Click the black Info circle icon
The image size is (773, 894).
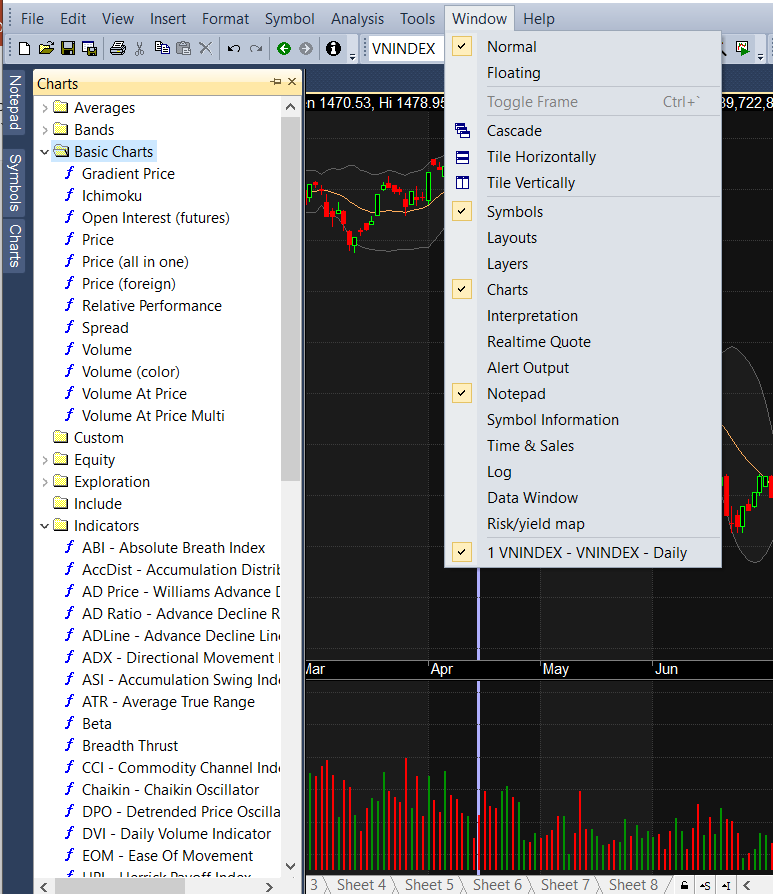[x=333, y=48]
